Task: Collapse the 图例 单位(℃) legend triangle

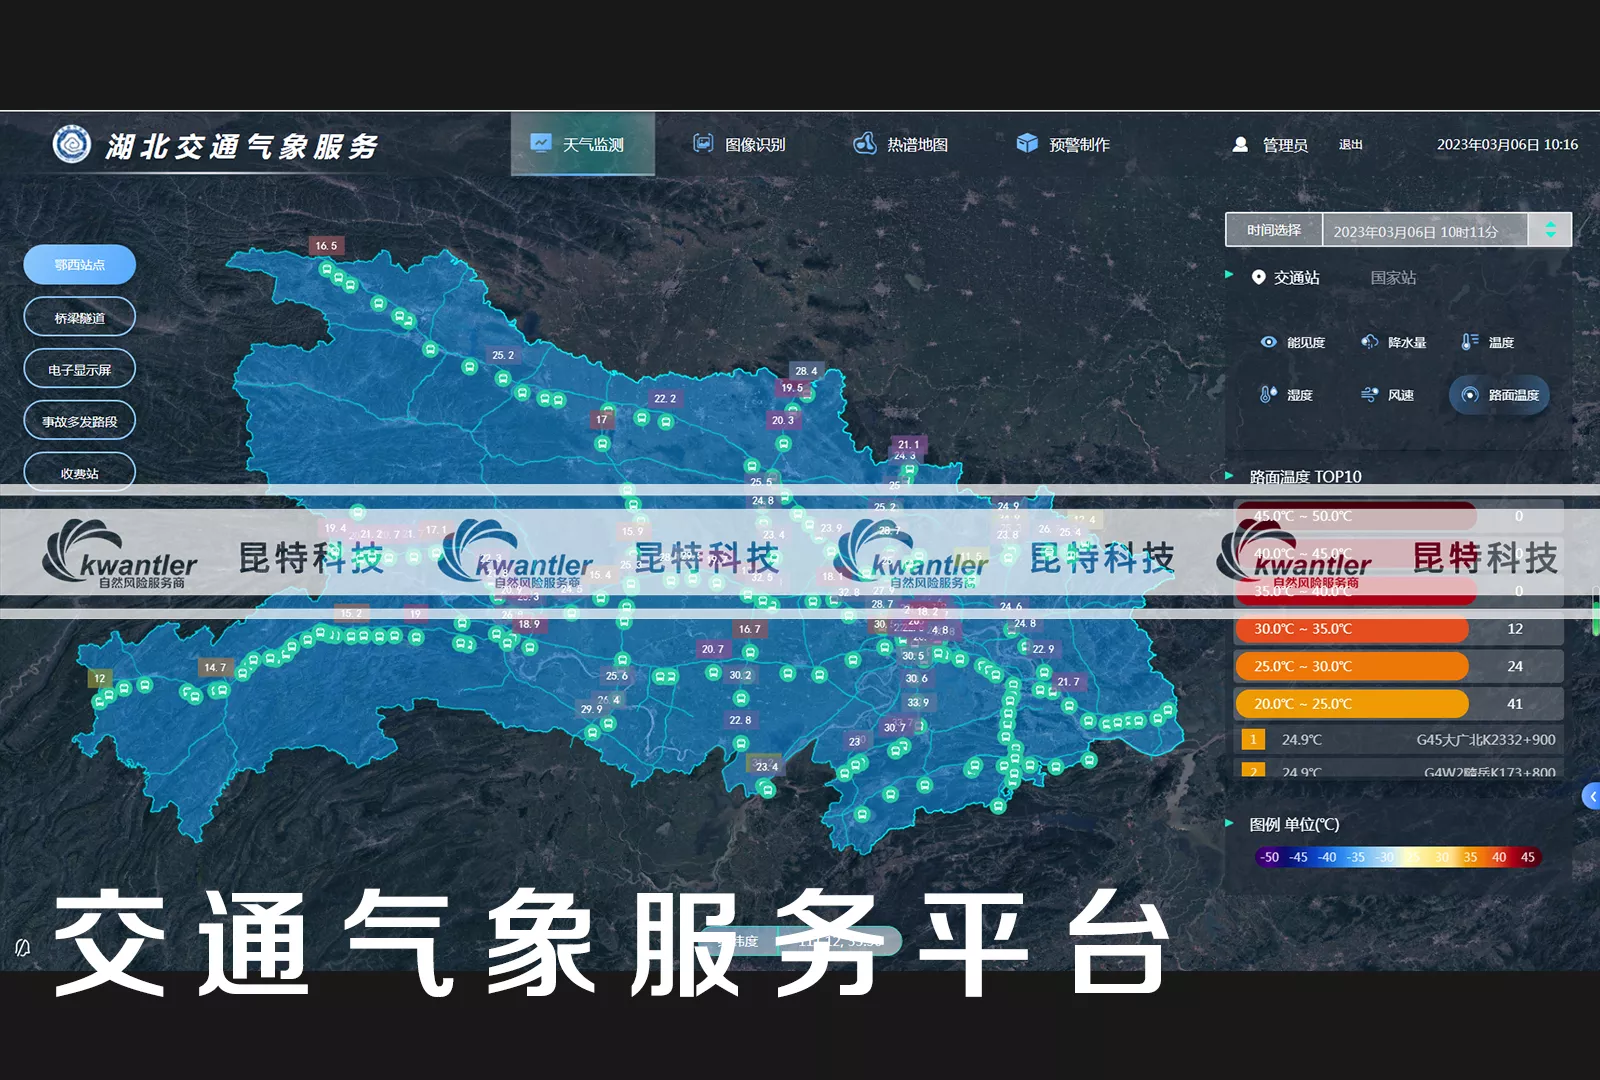Action: 1229,823
